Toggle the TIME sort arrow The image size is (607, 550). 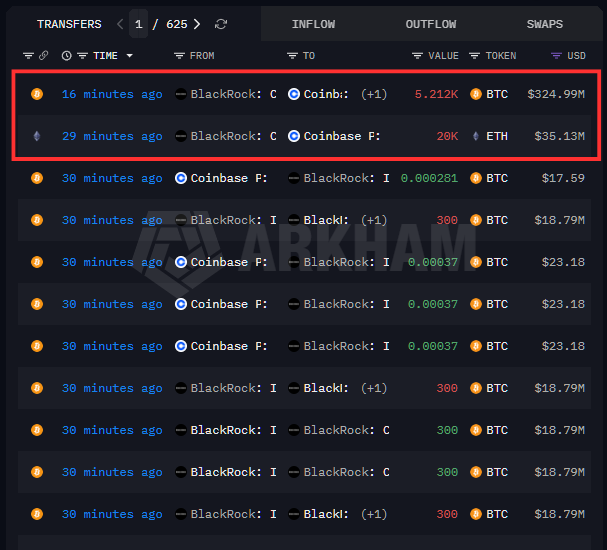pyautogui.click(x=130, y=56)
